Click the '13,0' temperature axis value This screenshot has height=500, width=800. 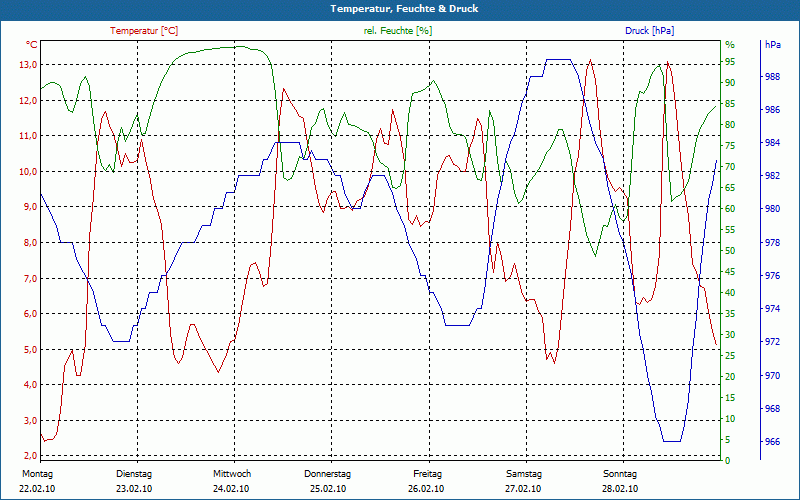[28, 64]
